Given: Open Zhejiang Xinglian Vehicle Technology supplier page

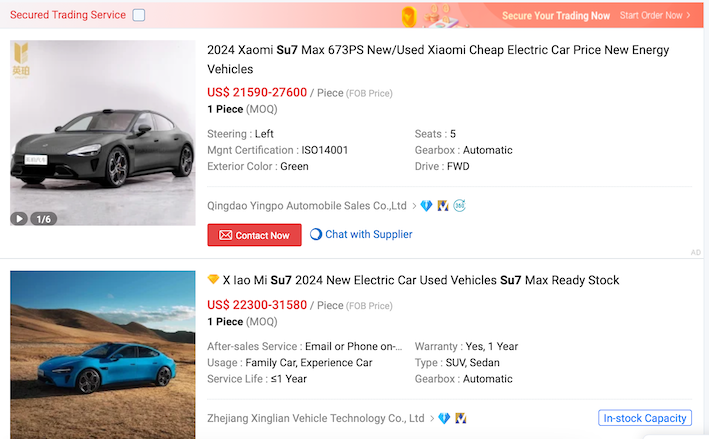Looking at the screenshot, I should click(x=315, y=418).
